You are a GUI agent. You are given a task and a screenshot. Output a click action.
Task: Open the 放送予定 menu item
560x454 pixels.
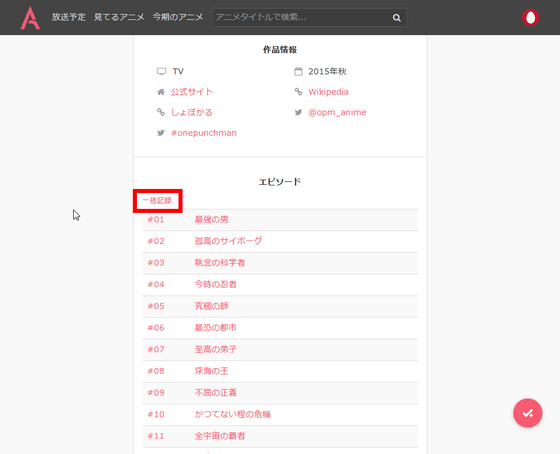[69, 17]
